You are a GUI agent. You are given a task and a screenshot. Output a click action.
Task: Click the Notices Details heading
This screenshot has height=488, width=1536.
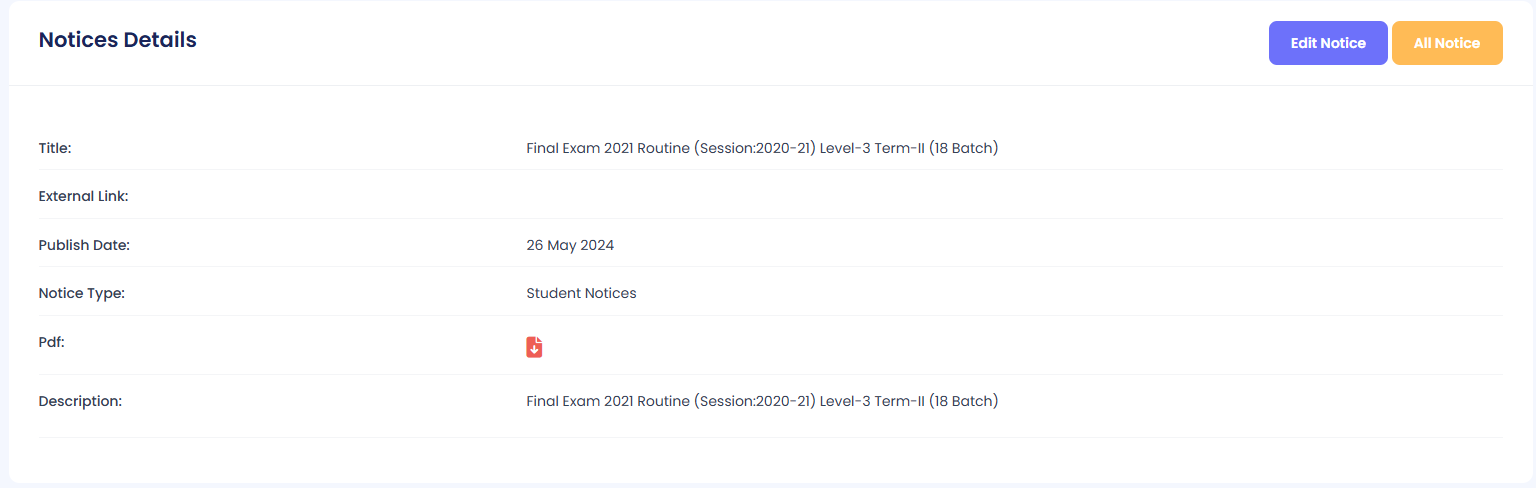(117, 40)
